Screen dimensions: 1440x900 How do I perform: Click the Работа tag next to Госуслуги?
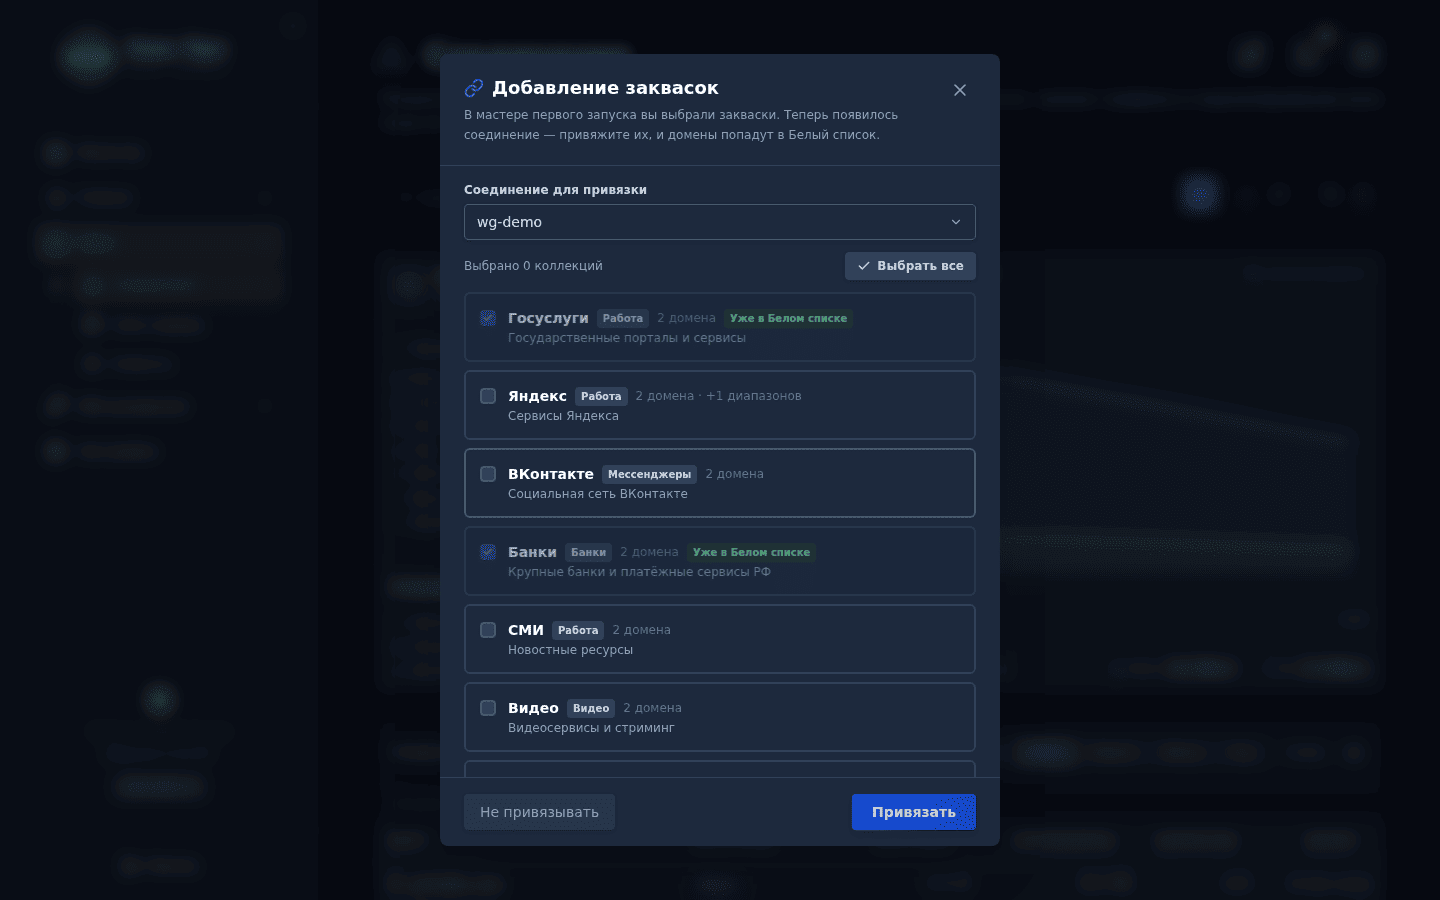[623, 318]
